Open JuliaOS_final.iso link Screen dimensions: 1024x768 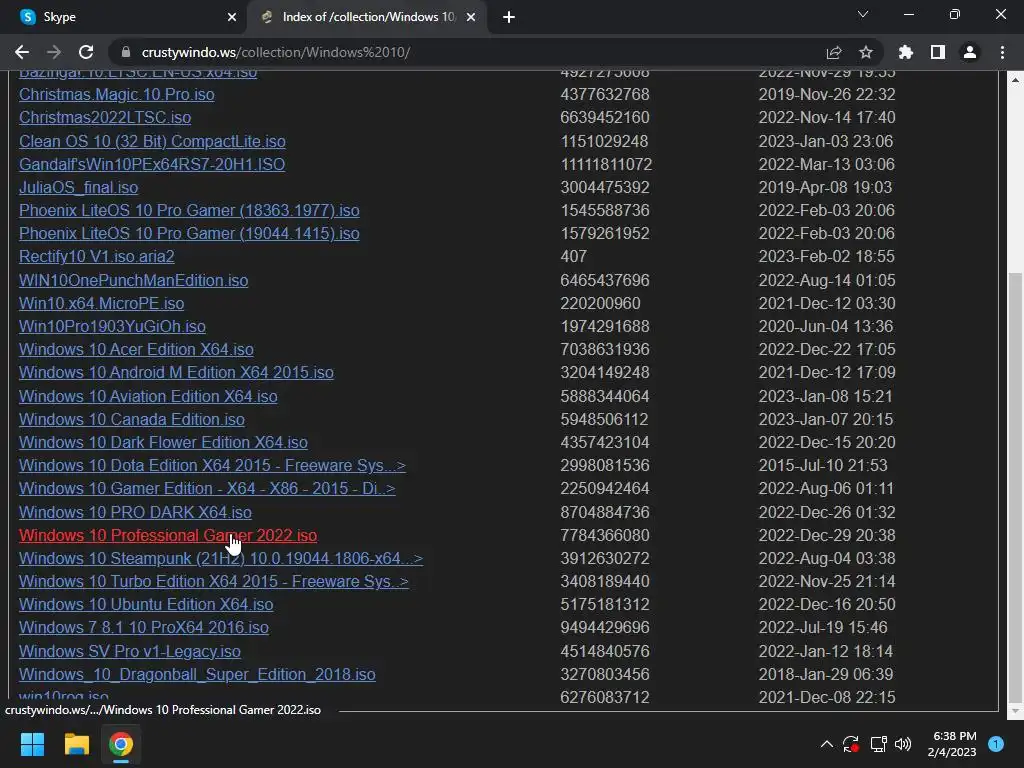[78, 187]
